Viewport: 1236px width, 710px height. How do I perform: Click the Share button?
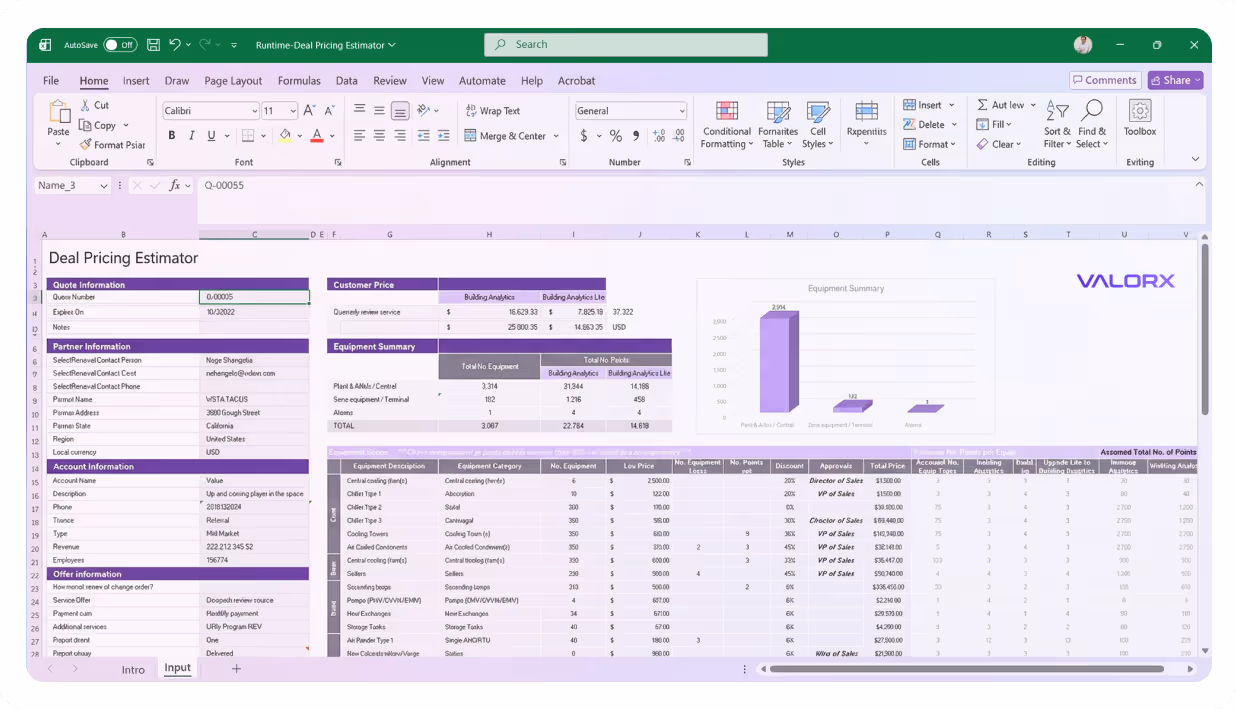(x=1174, y=80)
